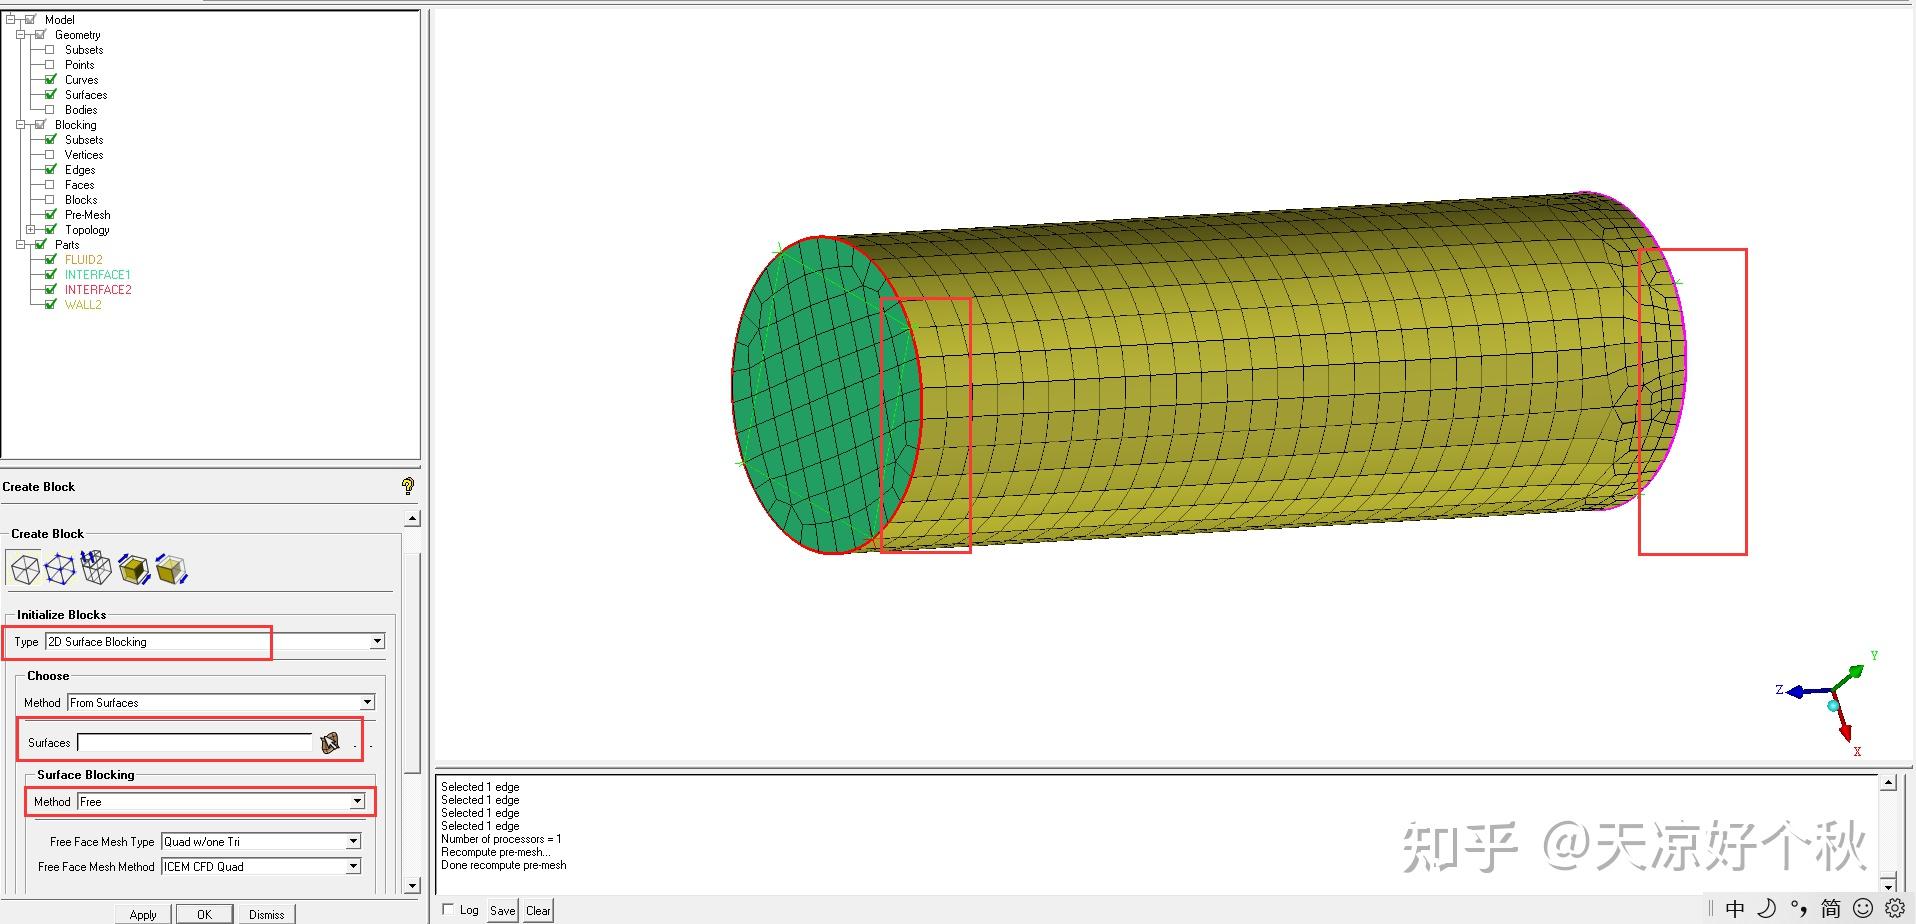Clear the message window
The height and width of the screenshot is (924, 1916).
[x=538, y=910]
